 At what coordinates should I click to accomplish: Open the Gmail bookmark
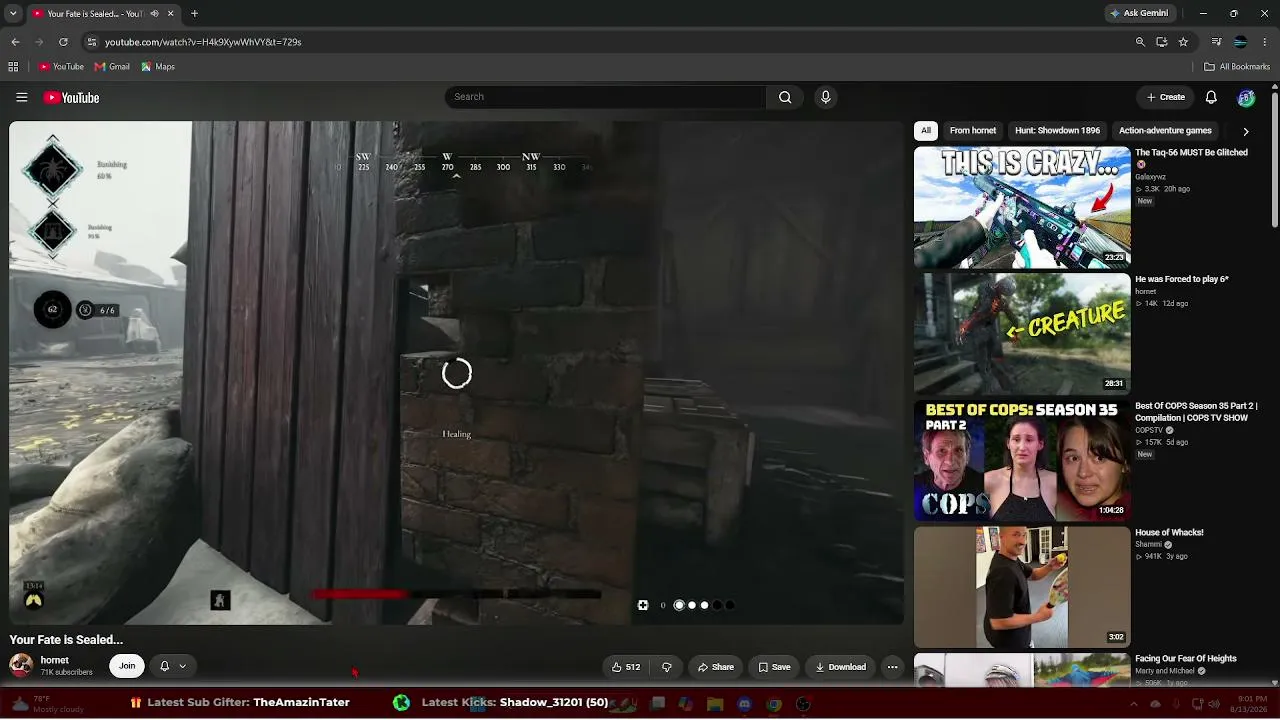112,67
